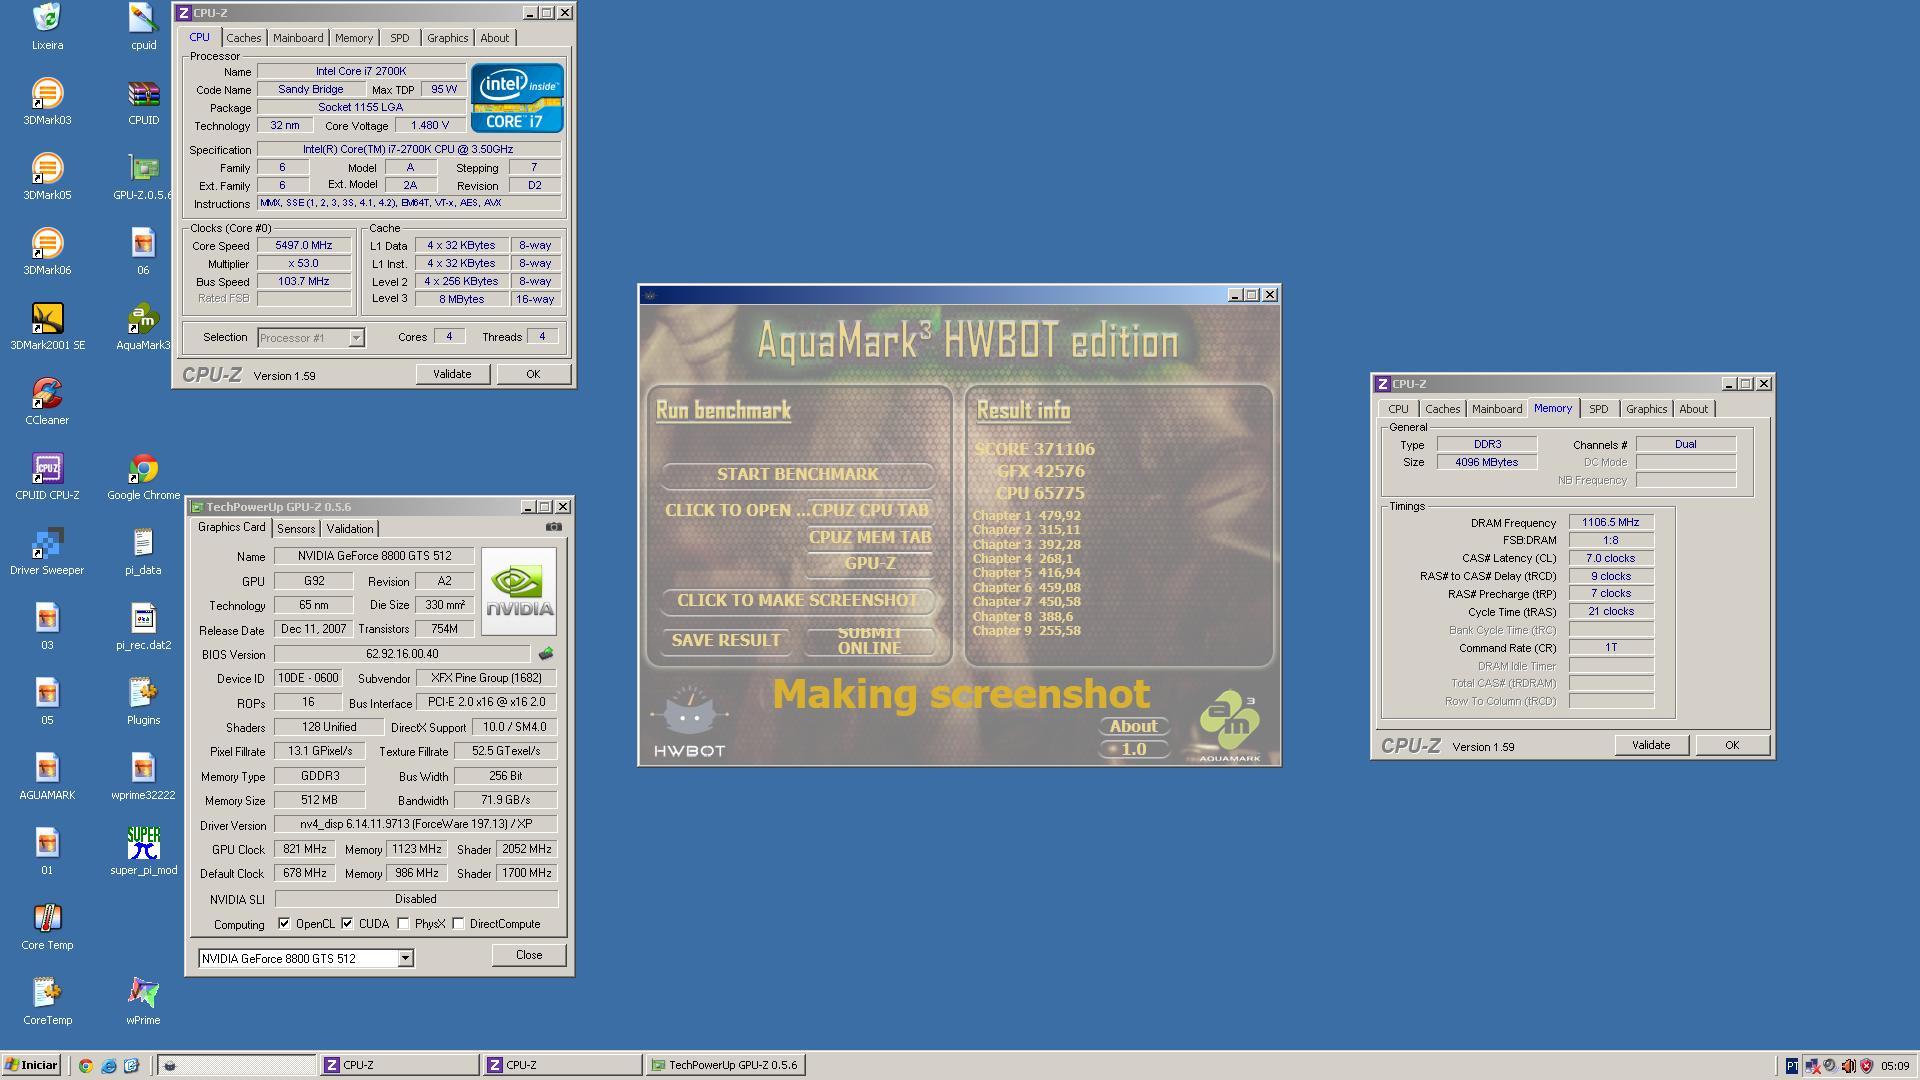Switch to Mainboard tab in top-left CPU-Z

click(x=298, y=38)
